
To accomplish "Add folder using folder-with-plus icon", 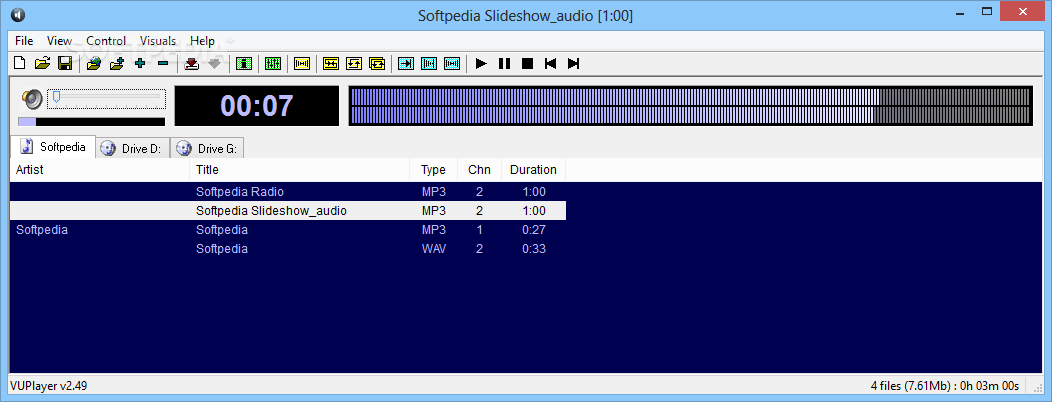I will pyautogui.click(x=117, y=64).
